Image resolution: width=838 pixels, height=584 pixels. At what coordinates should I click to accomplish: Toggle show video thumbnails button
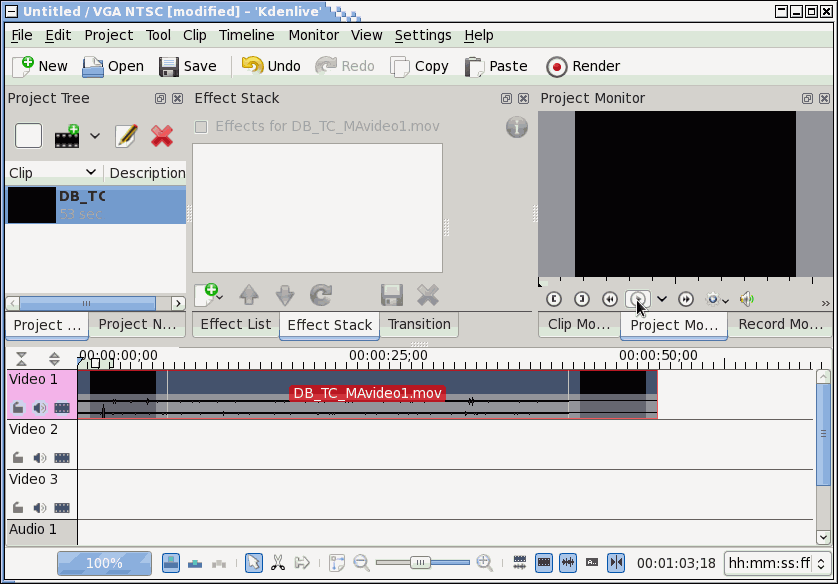tap(544, 563)
